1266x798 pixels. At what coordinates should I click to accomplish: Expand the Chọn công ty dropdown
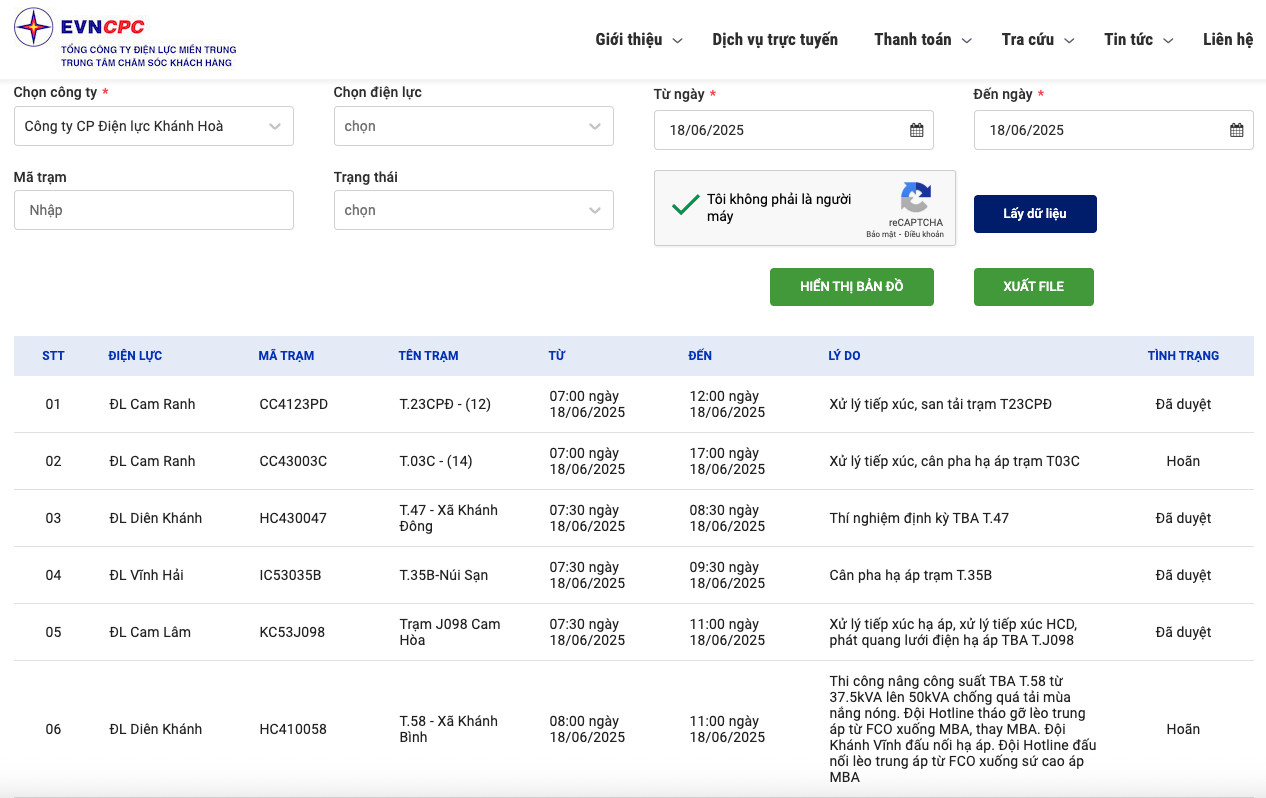pyautogui.click(x=153, y=126)
